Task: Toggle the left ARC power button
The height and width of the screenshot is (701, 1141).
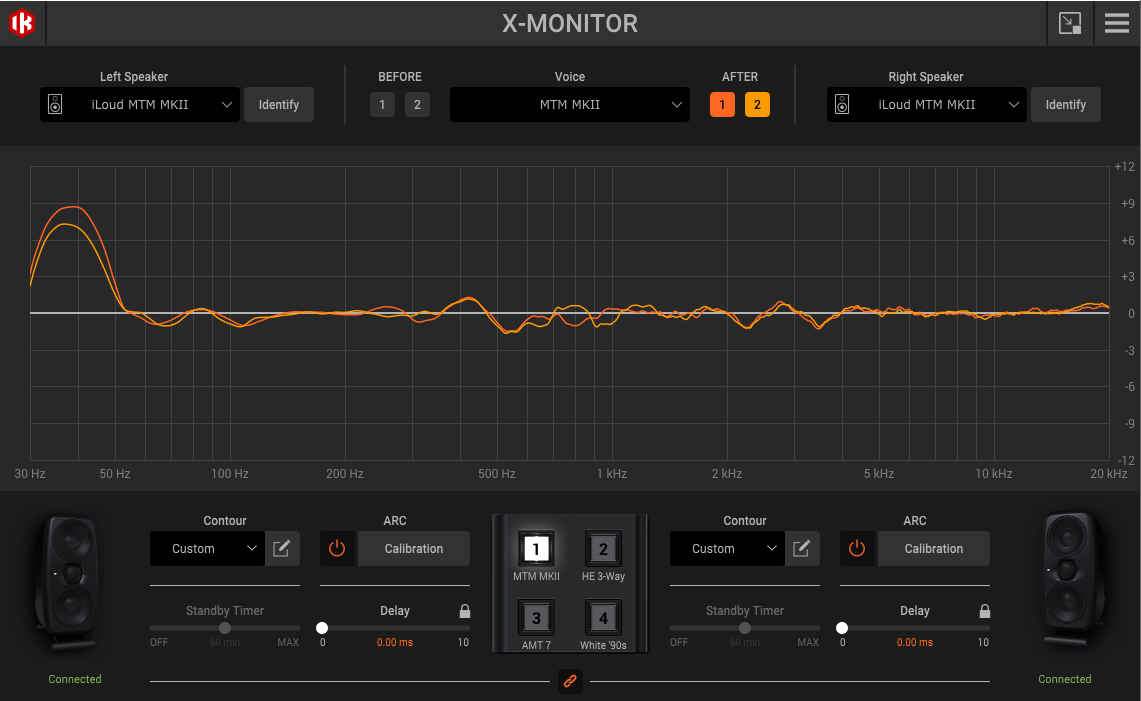Action: 337,548
